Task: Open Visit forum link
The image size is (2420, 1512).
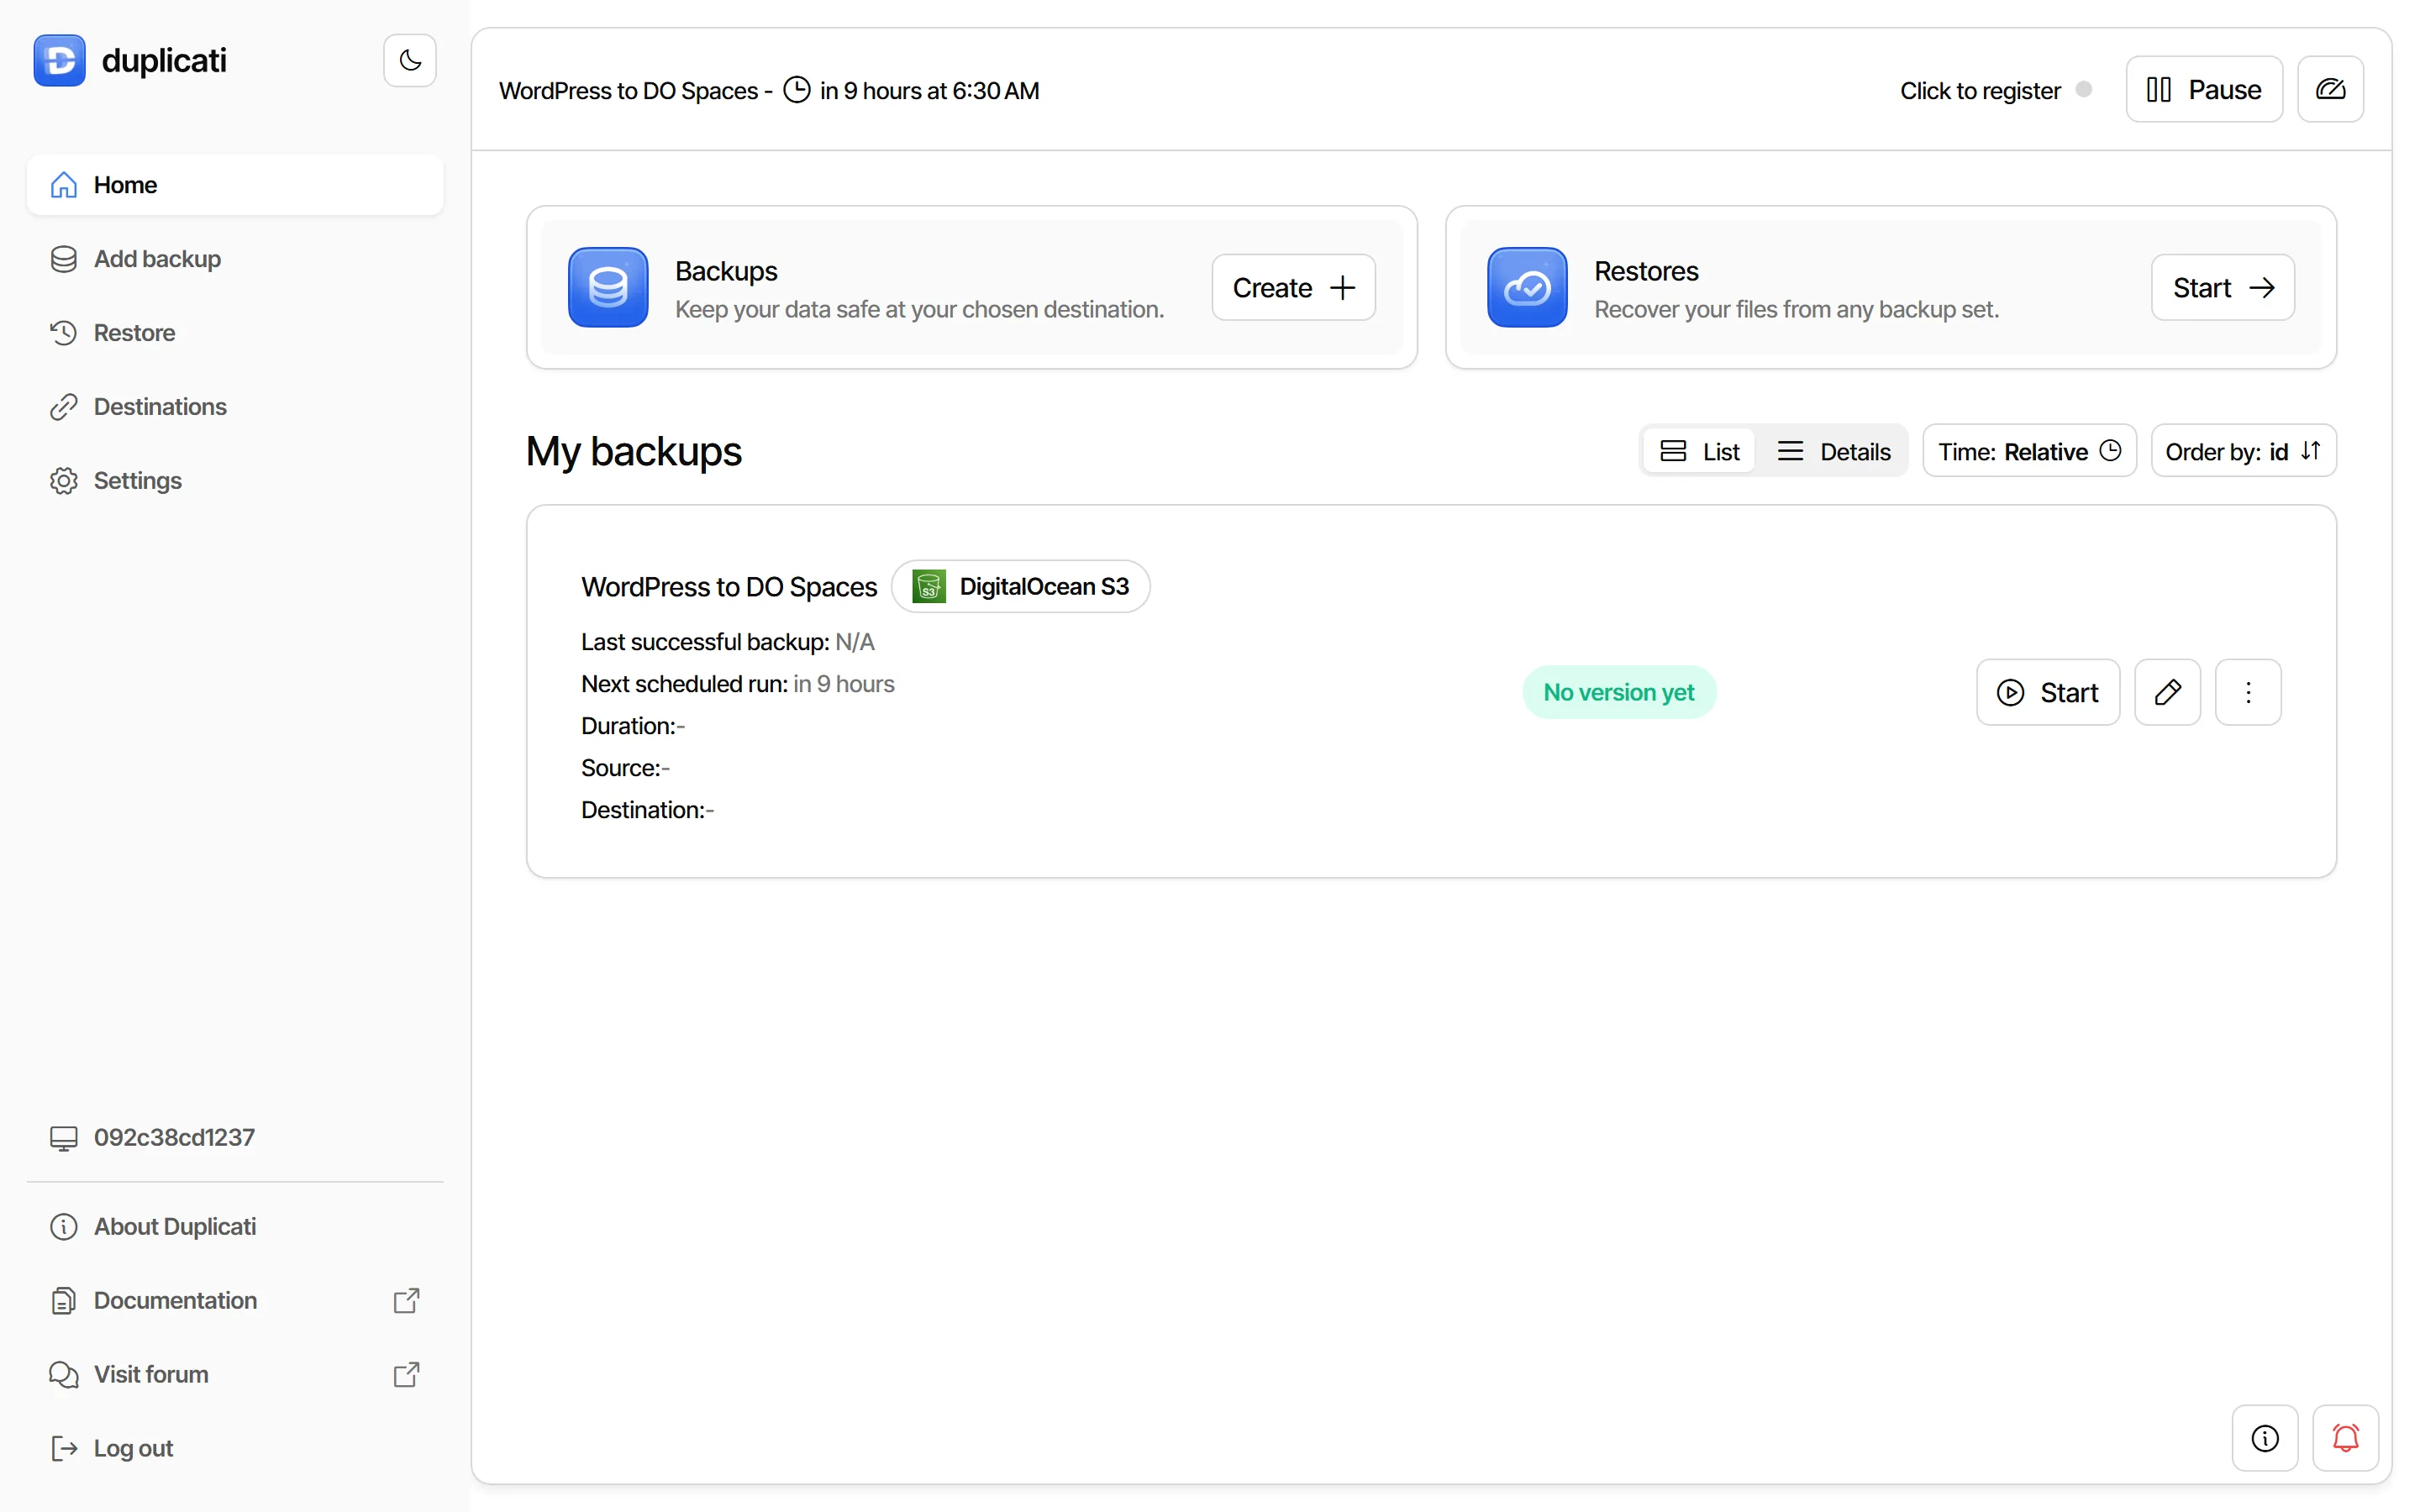Action: click(235, 1374)
